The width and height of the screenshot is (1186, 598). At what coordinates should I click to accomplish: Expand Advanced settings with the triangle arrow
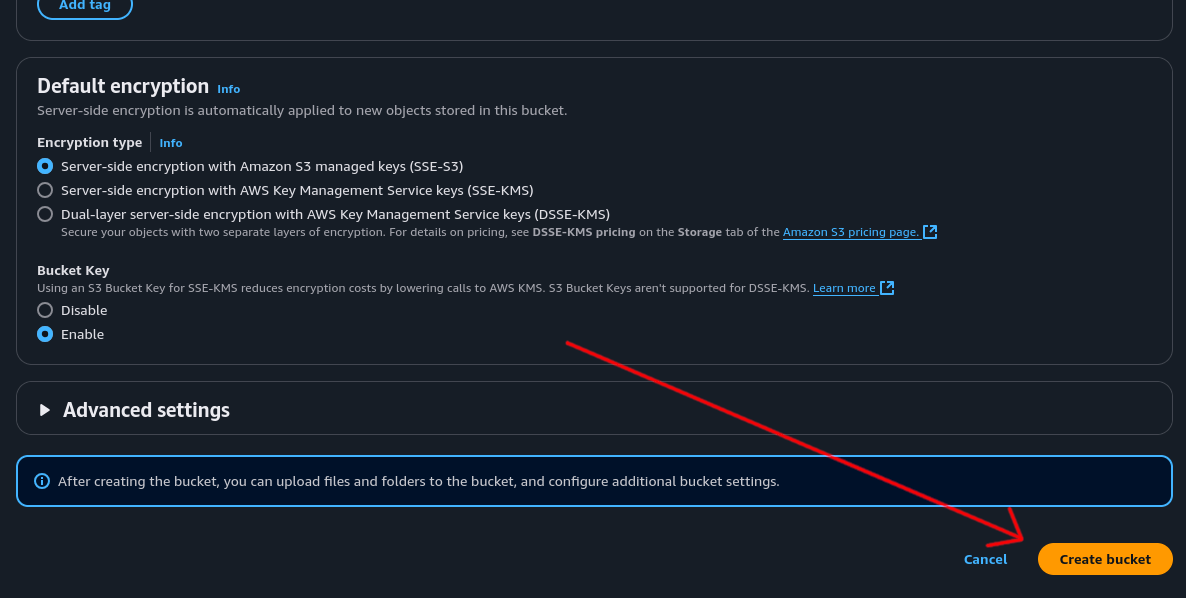(44, 410)
